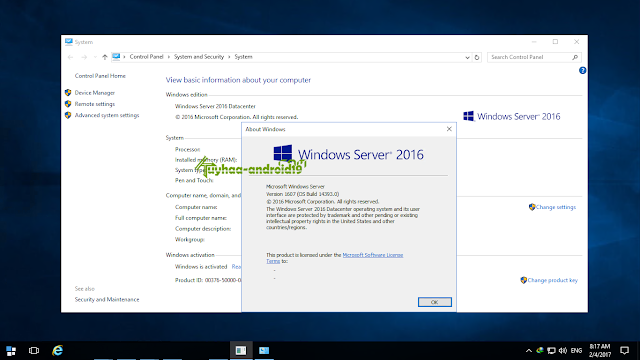Click the 'Windows Server 2016 Datacenter' edition text
Viewport: 640px width, 360px height.
[215, 106]
